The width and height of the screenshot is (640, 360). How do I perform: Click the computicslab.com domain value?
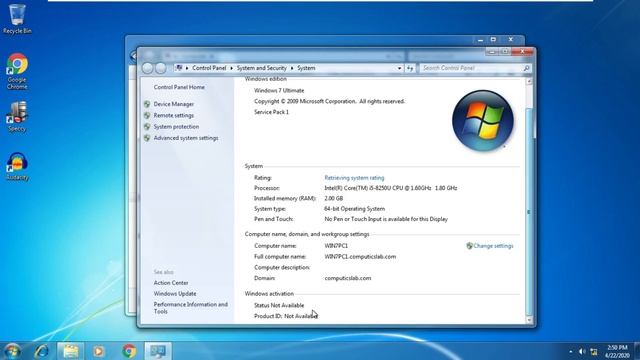coord(348,278)
